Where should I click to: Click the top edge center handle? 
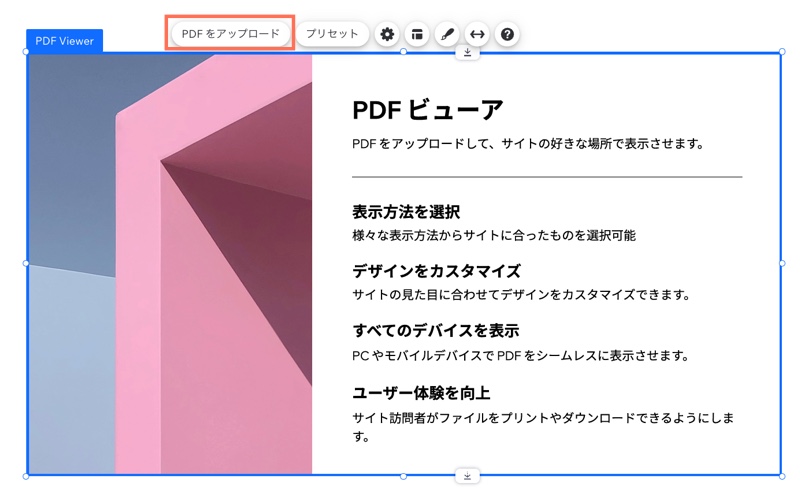(404, 52)
